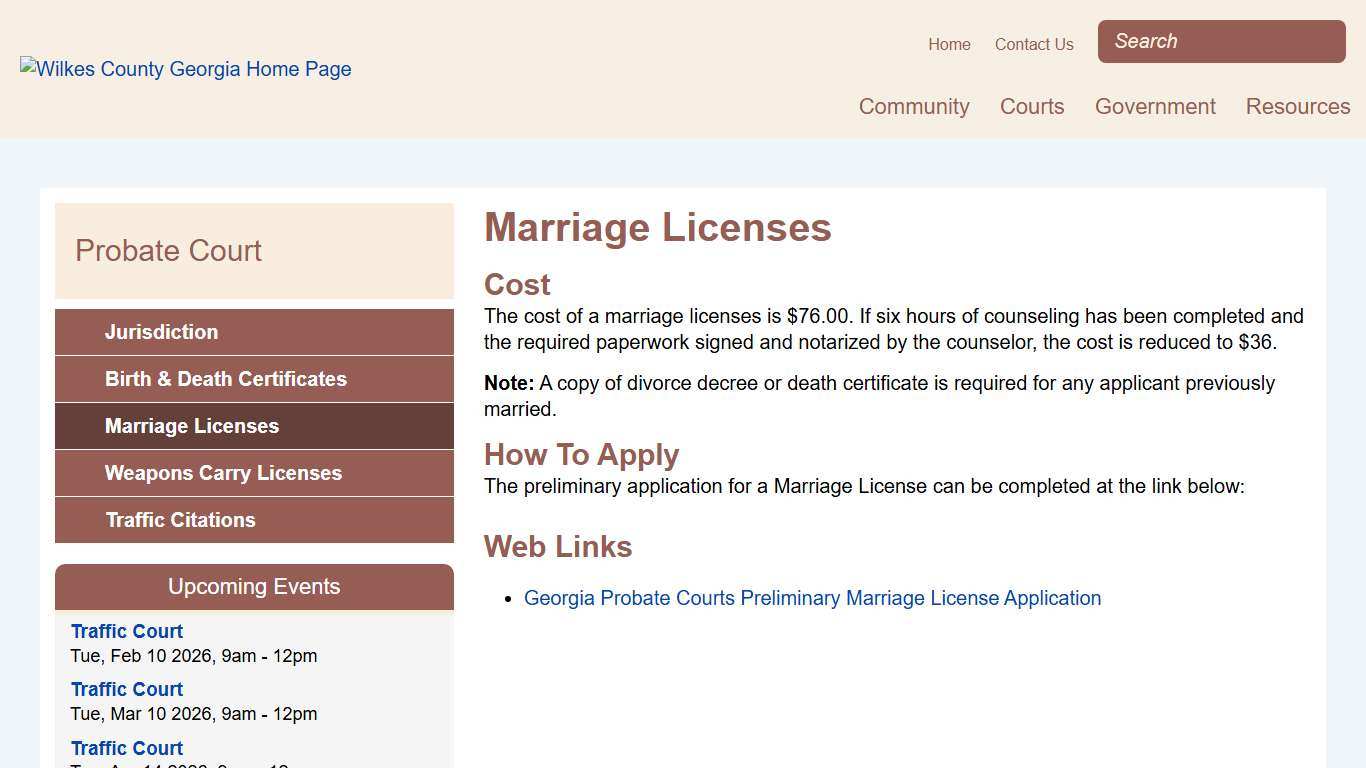
Task: Open the Government navigation menu
Action: 1155,107
